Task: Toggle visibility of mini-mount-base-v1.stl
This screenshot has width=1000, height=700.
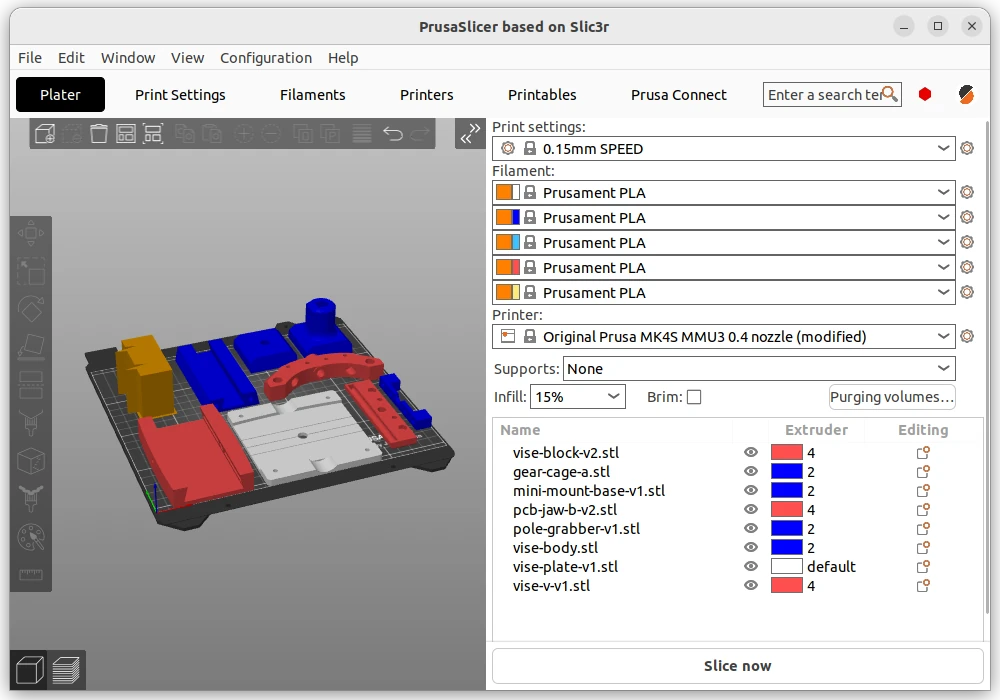Action: click(751, 490)
